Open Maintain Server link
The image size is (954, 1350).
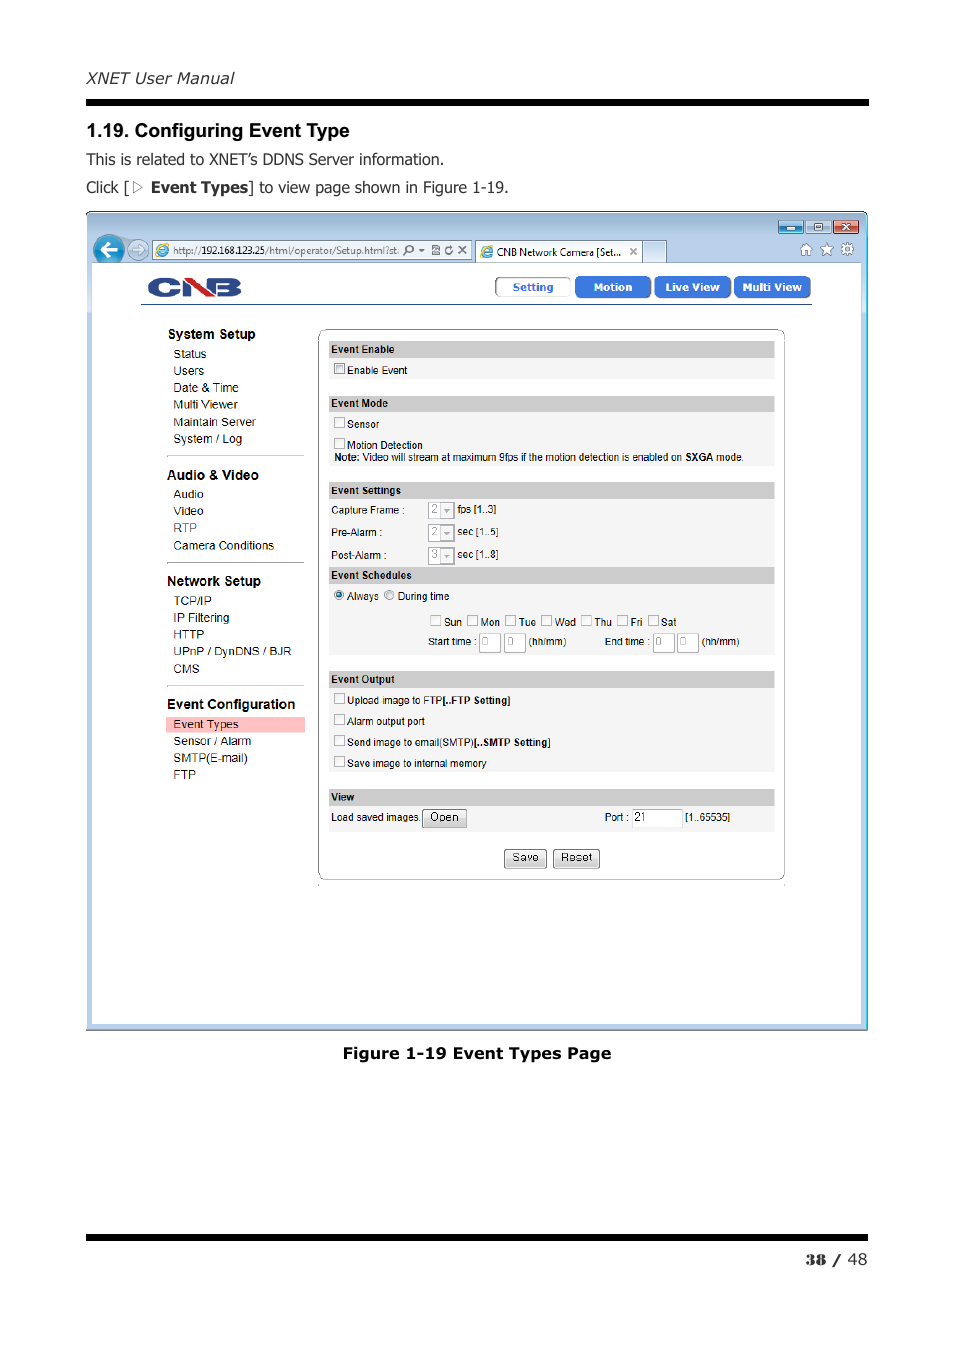[214, 422]
